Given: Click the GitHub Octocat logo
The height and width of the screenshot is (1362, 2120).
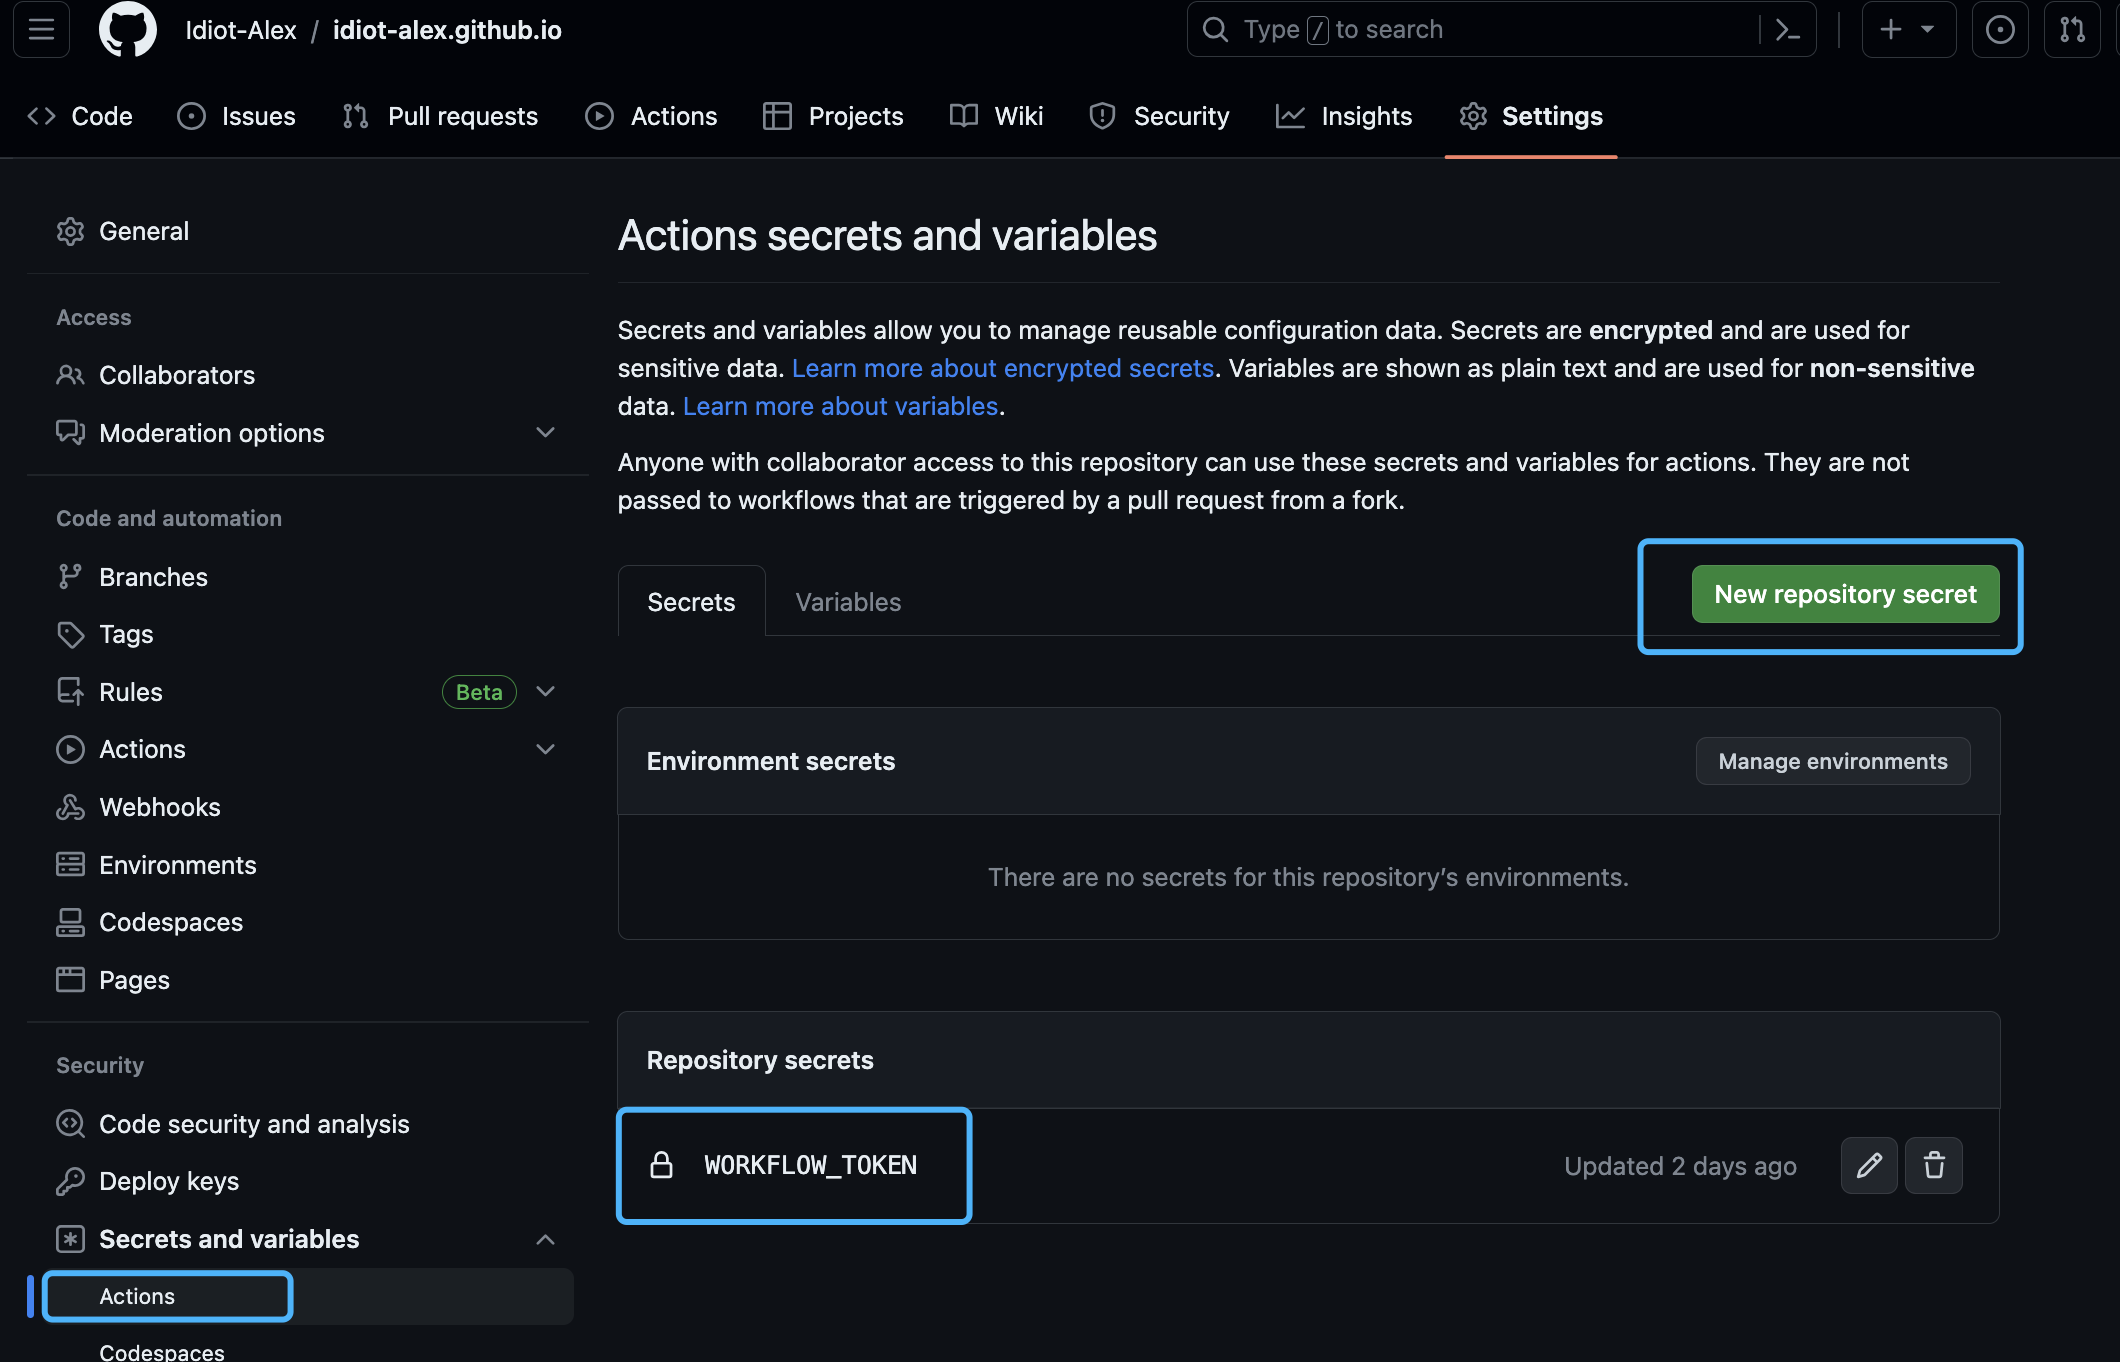Looking at the screenshot, I should [127, 30].
